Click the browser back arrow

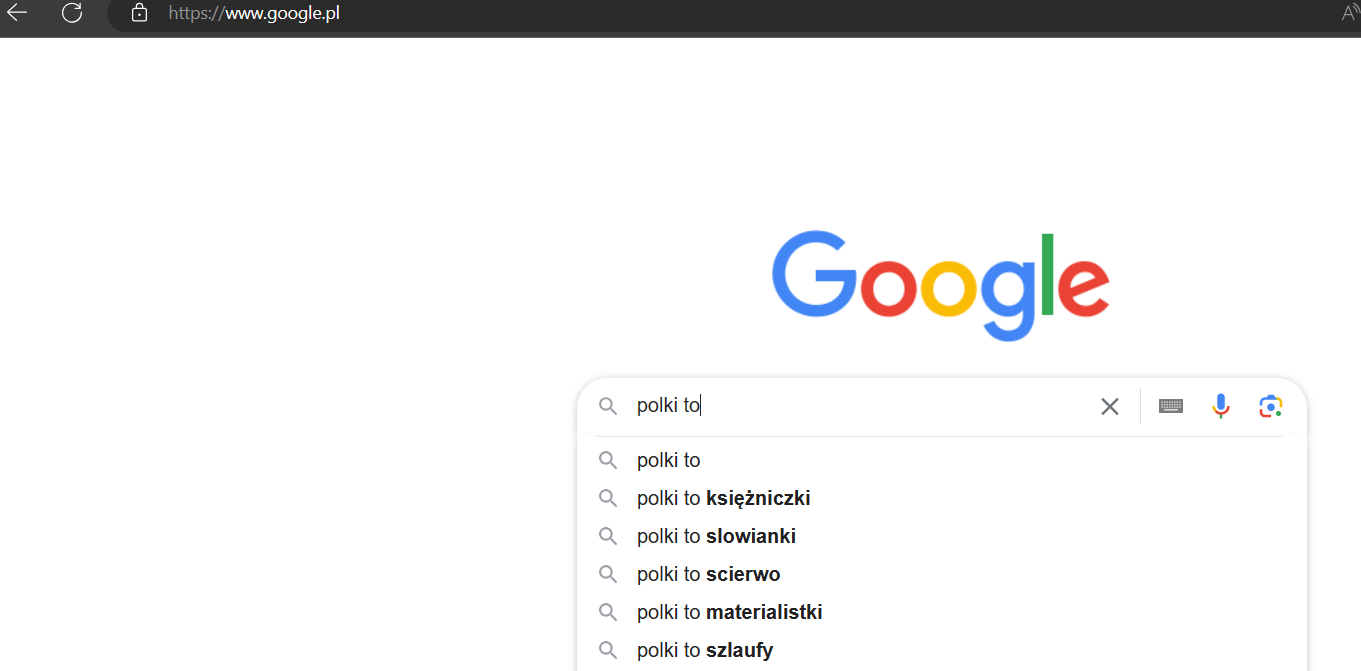17,13
